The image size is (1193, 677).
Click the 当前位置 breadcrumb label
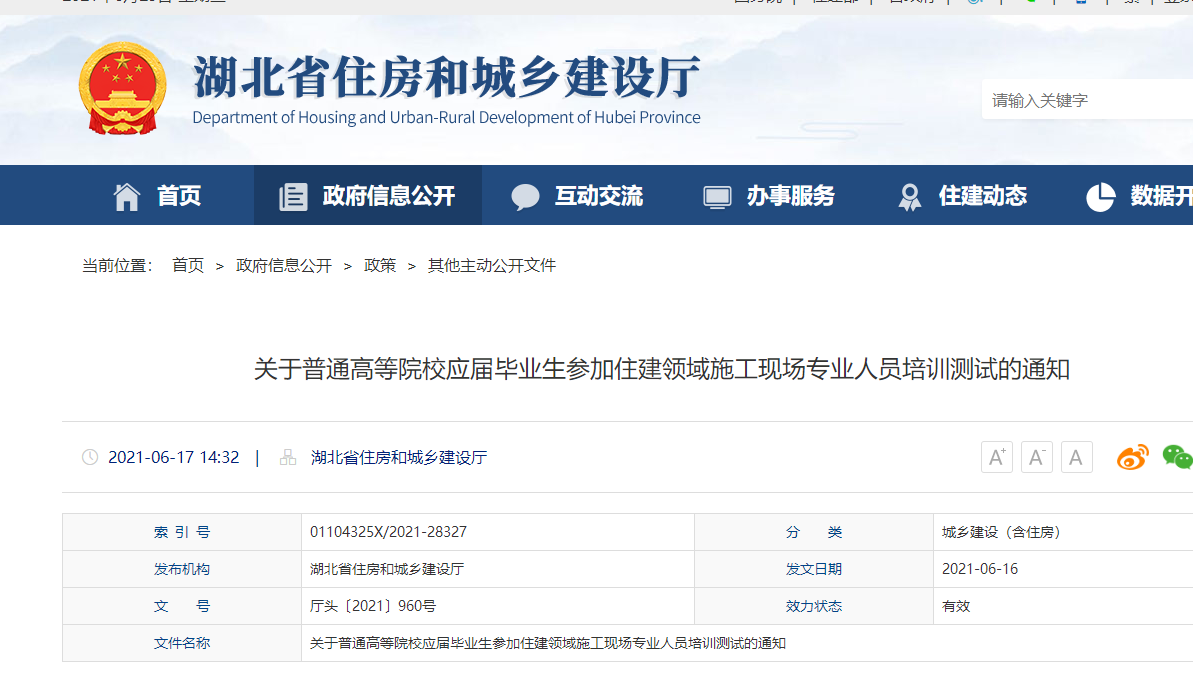[x=118, y=265]
